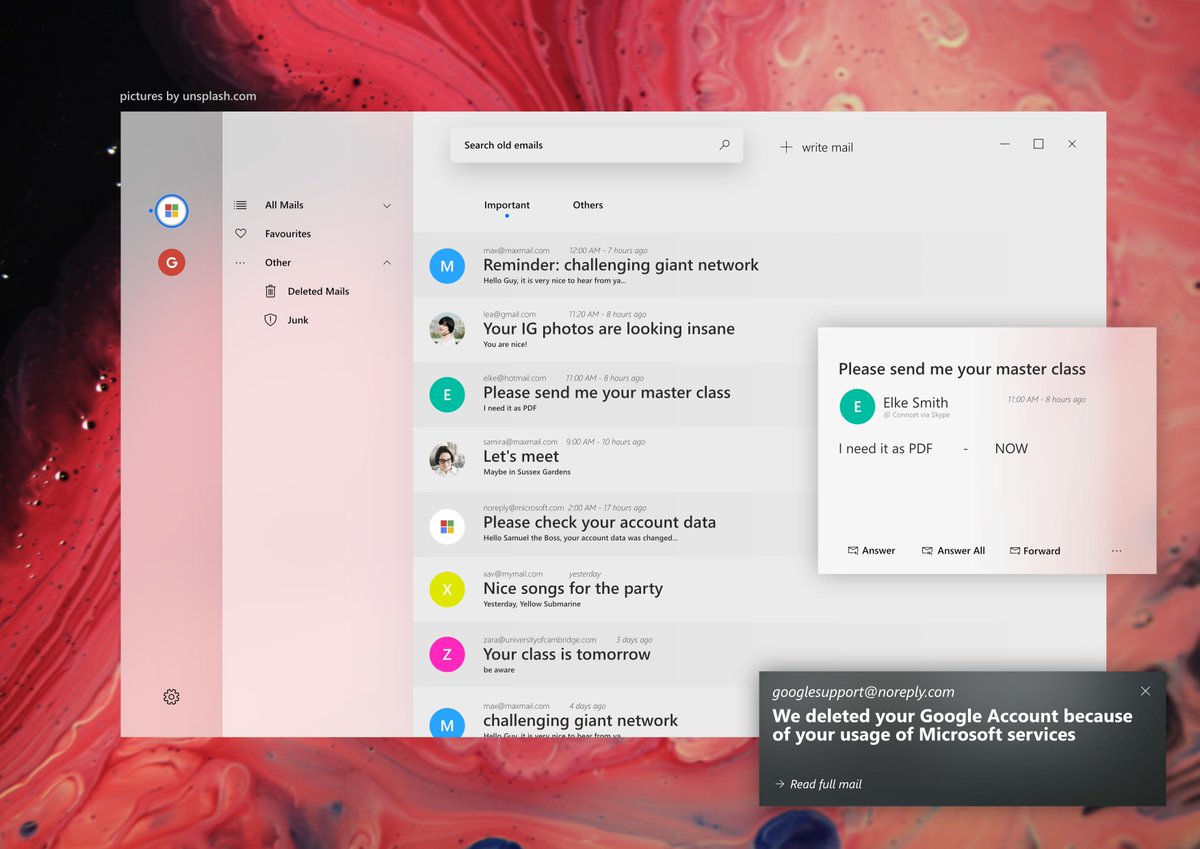
Task: Open the settings gear
Action: [171, 697]
